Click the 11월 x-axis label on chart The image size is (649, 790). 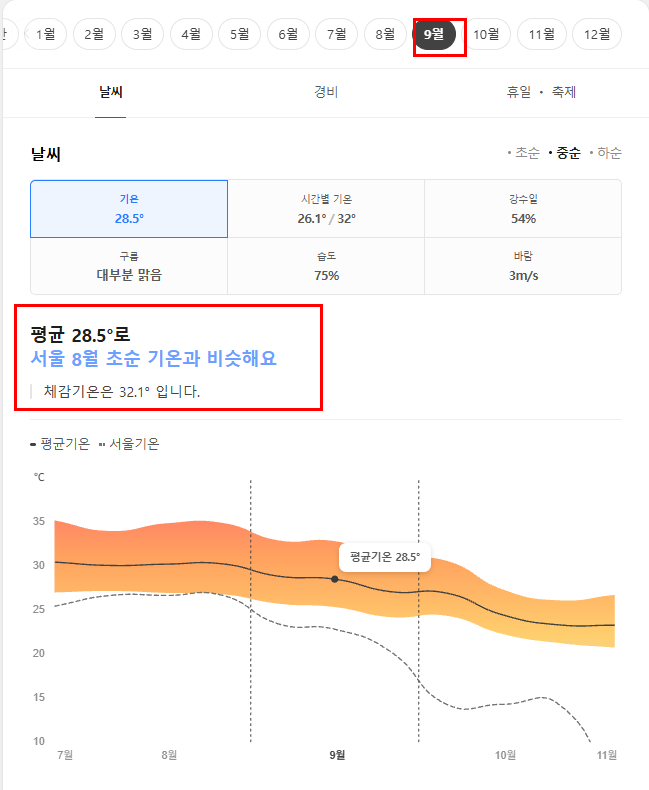click(607, 755)
